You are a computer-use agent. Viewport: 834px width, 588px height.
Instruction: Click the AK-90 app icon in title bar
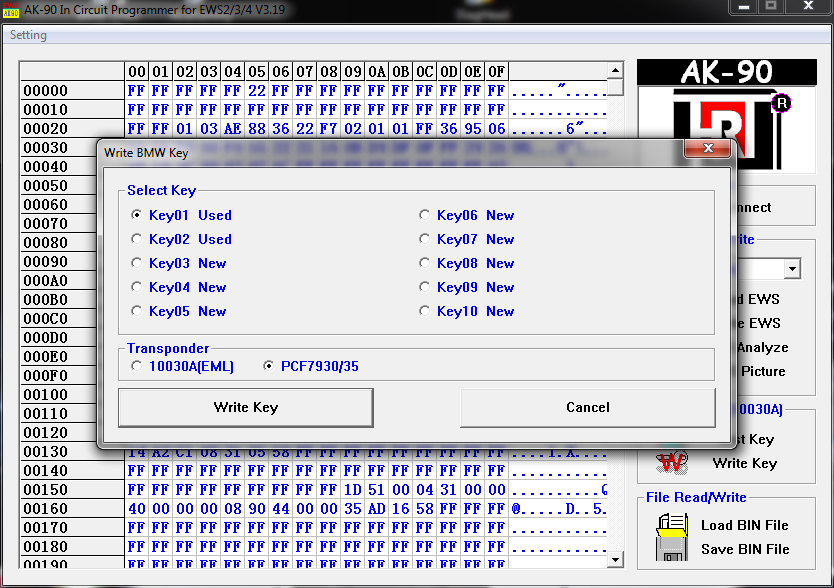(12, 9)
